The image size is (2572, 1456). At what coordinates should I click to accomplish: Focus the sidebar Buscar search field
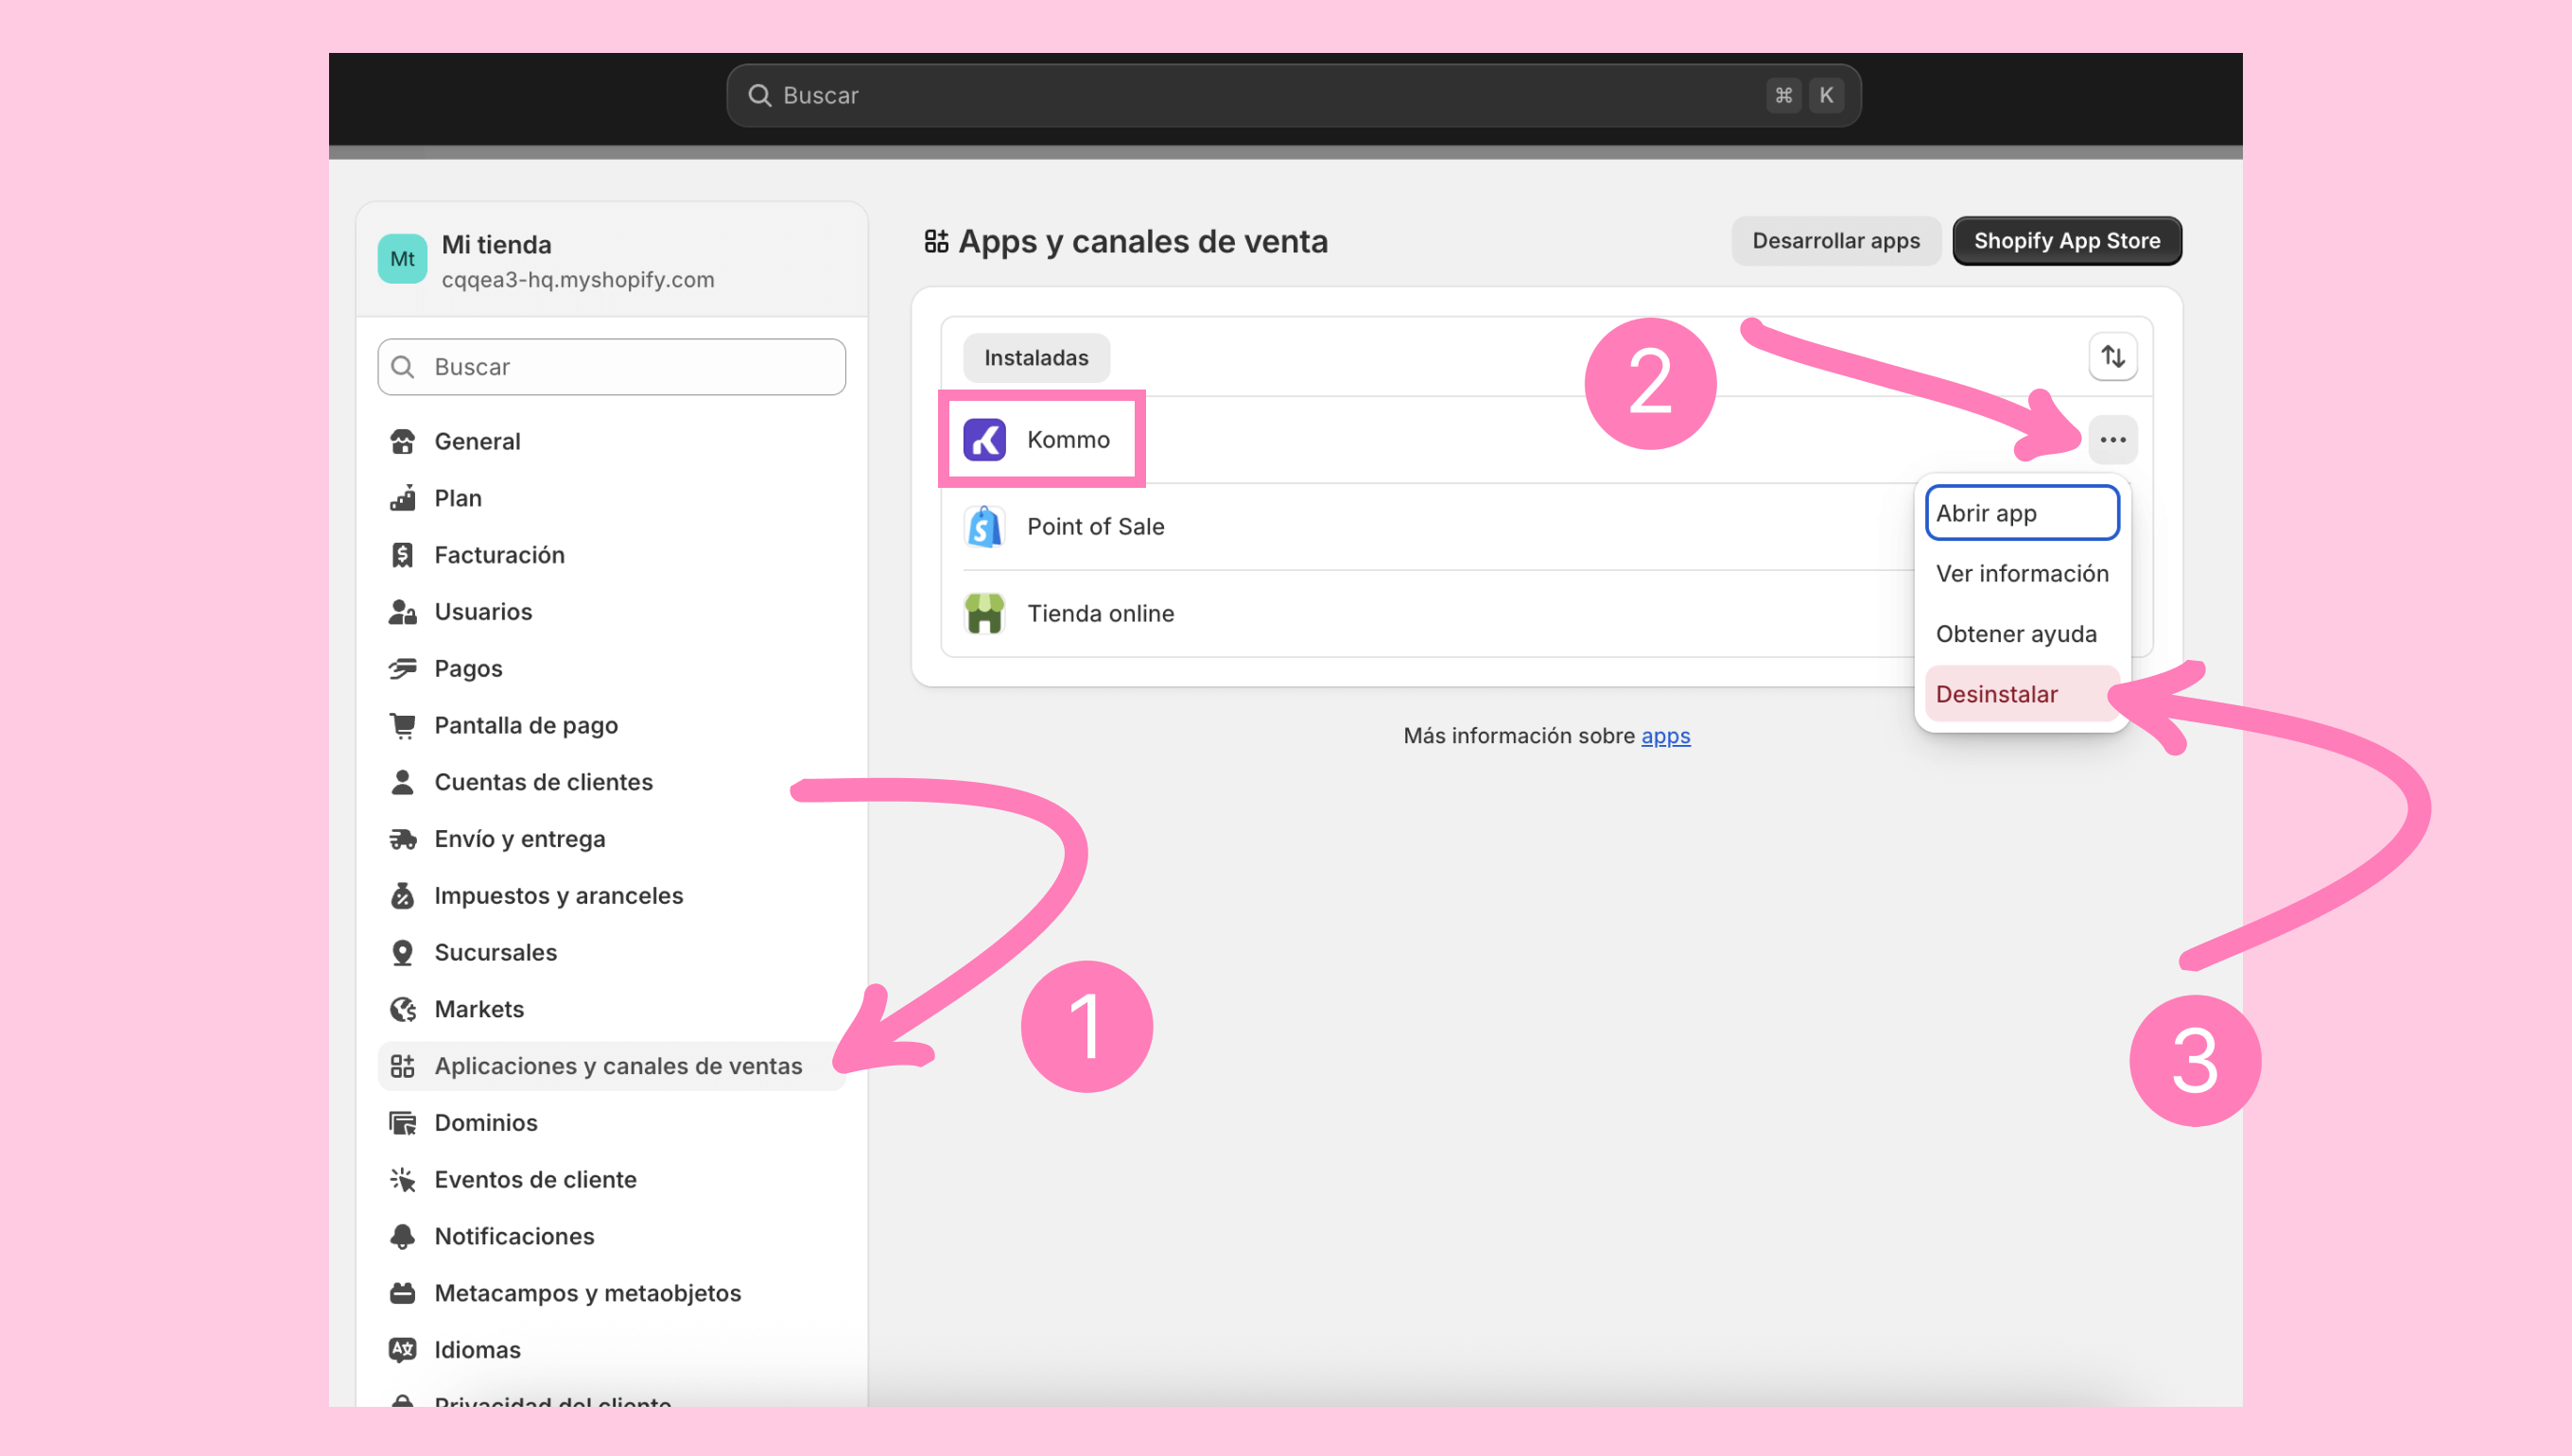[612, 367]
